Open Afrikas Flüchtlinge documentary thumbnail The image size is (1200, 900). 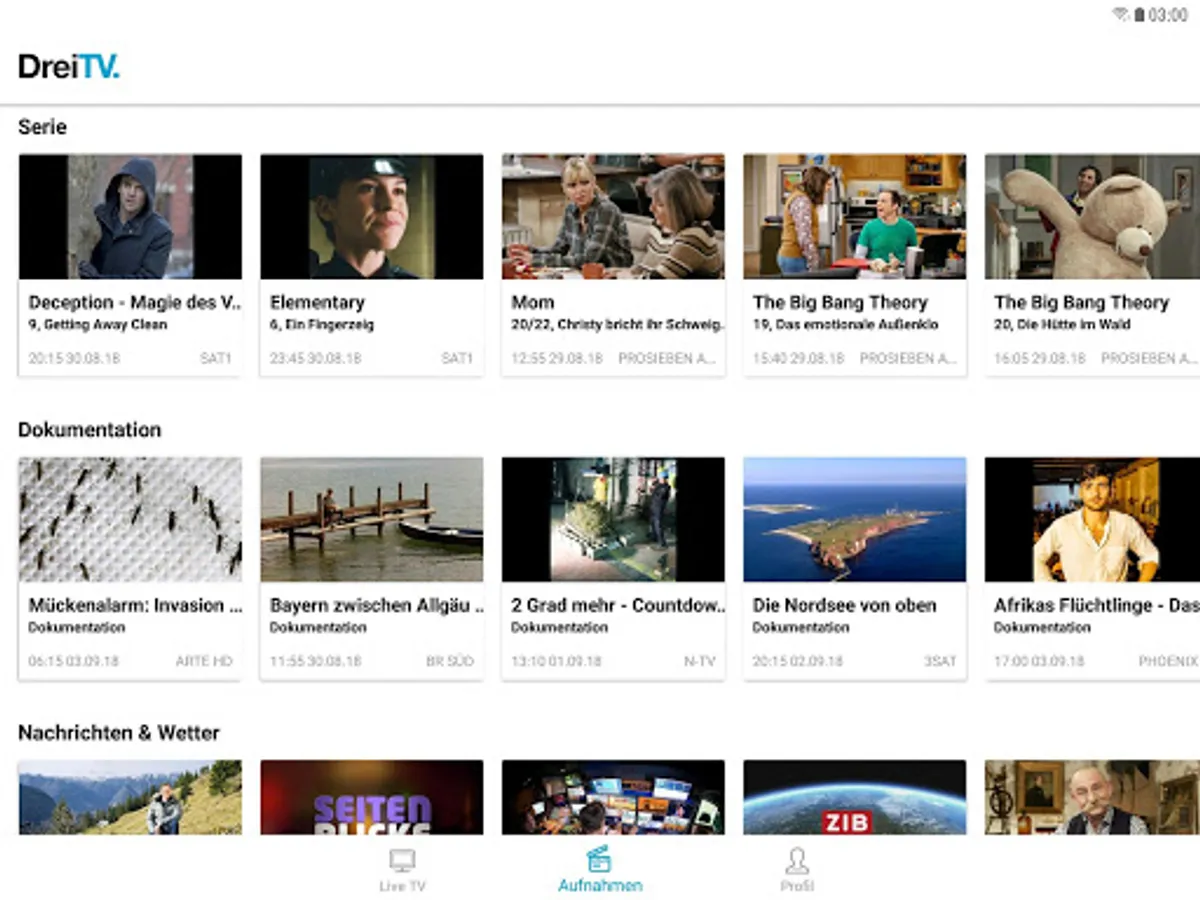click(1092, 520)
